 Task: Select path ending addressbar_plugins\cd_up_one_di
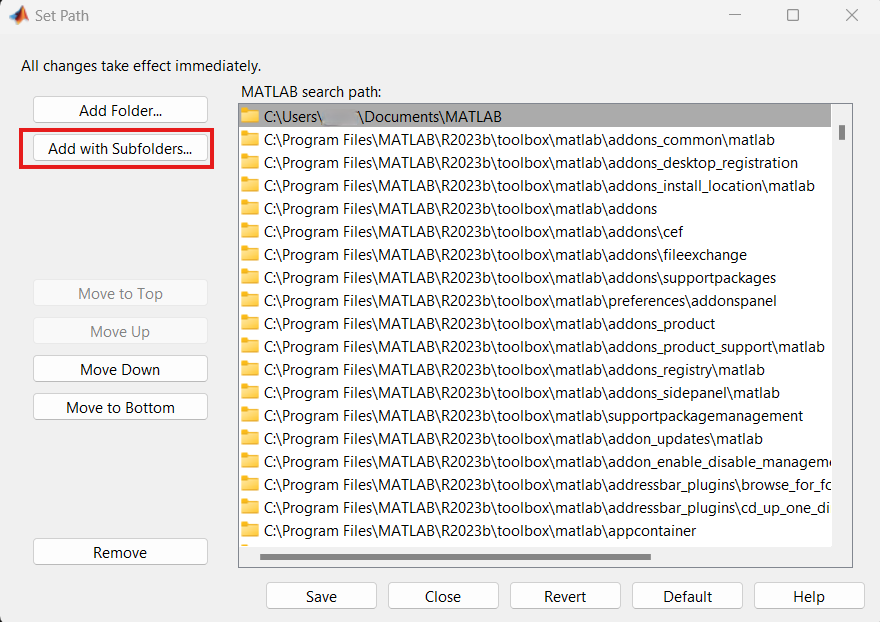click(x=535, y=507)
